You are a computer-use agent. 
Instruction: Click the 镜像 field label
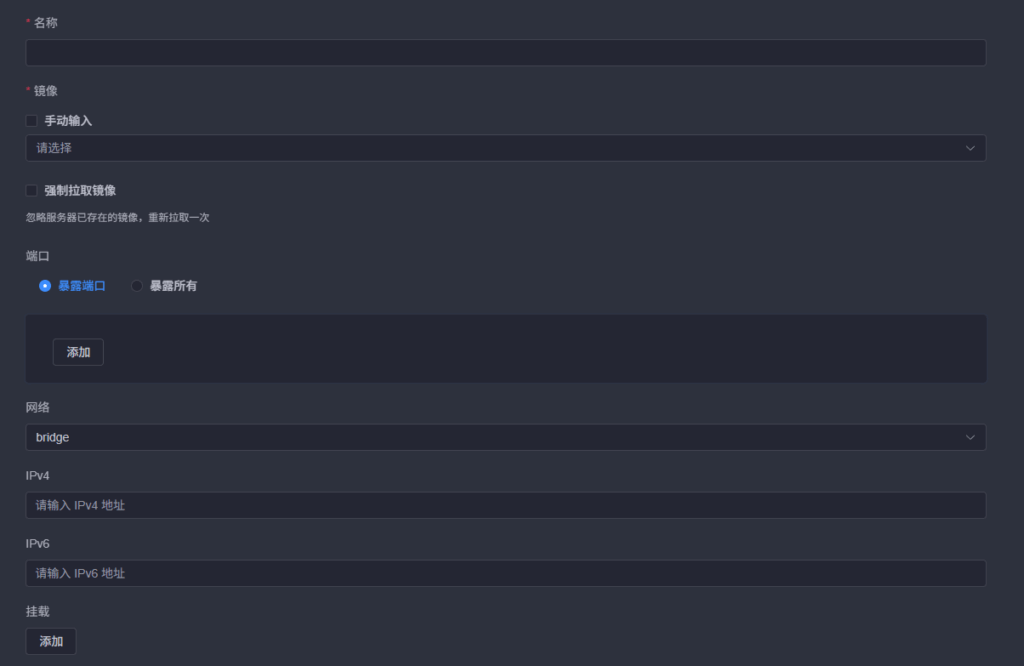45,91
